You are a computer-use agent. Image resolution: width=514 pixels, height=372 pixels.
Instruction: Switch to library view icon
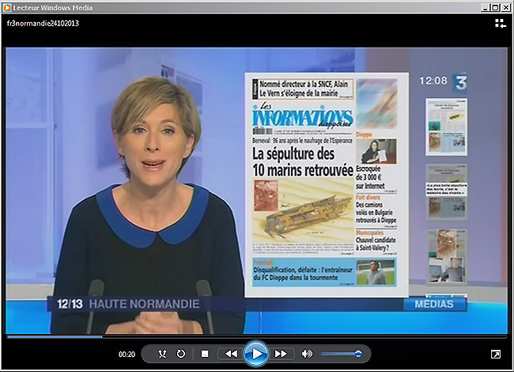[500, 23]
